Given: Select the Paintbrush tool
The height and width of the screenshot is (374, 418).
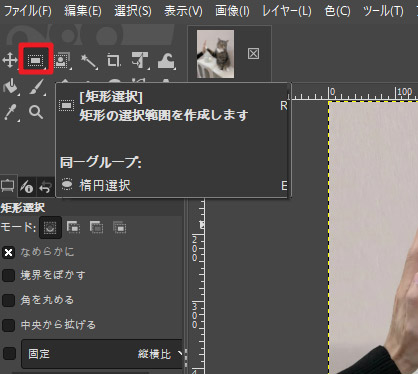Looking at the screenshot, I should click(x=36, y=87).
